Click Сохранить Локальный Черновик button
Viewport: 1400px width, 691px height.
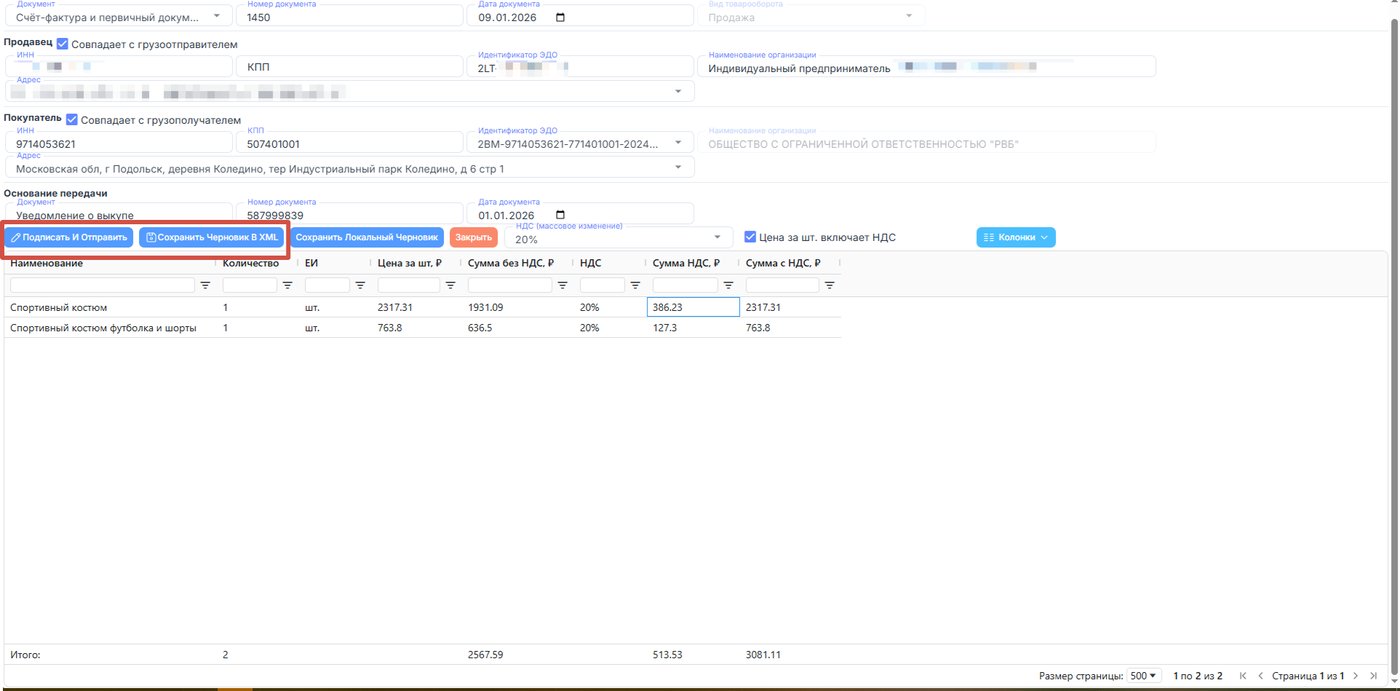367,237
